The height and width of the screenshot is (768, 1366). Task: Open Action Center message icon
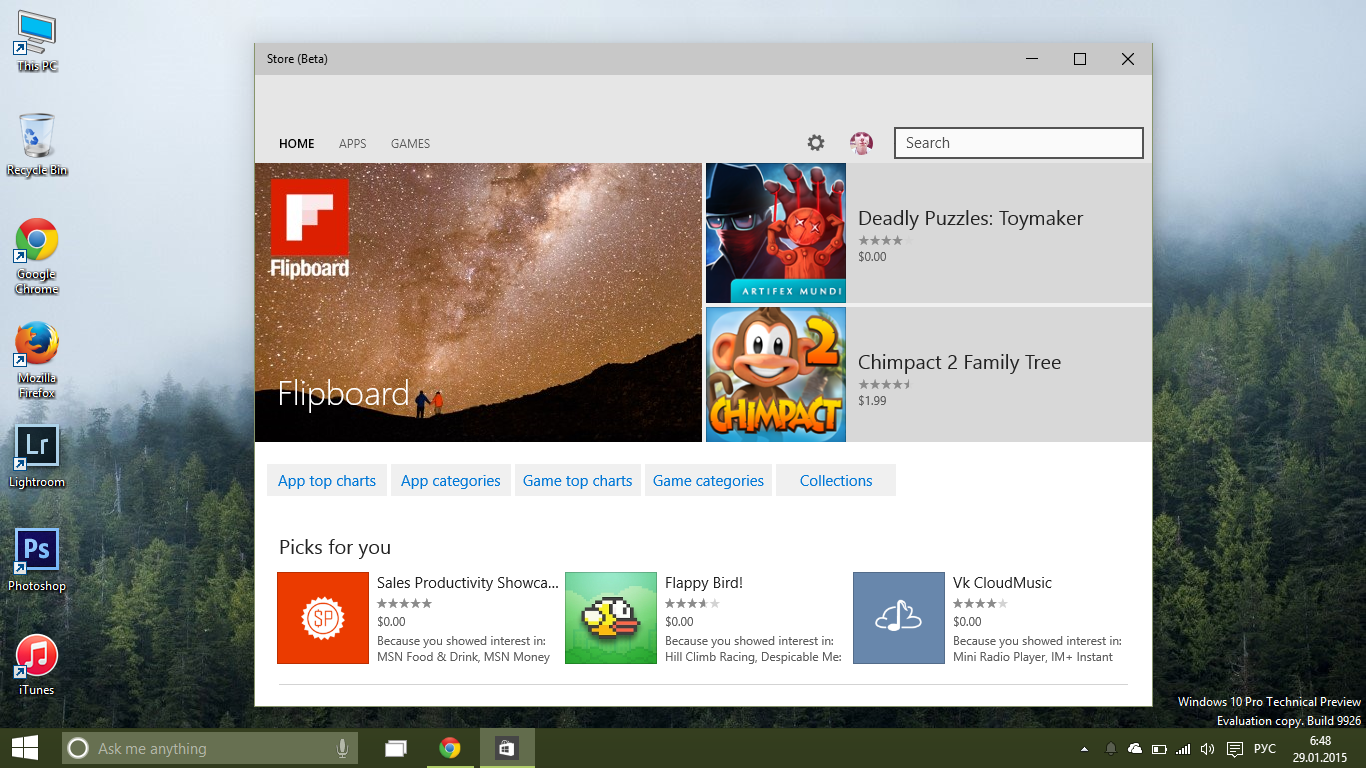(x=1235, y=748)
